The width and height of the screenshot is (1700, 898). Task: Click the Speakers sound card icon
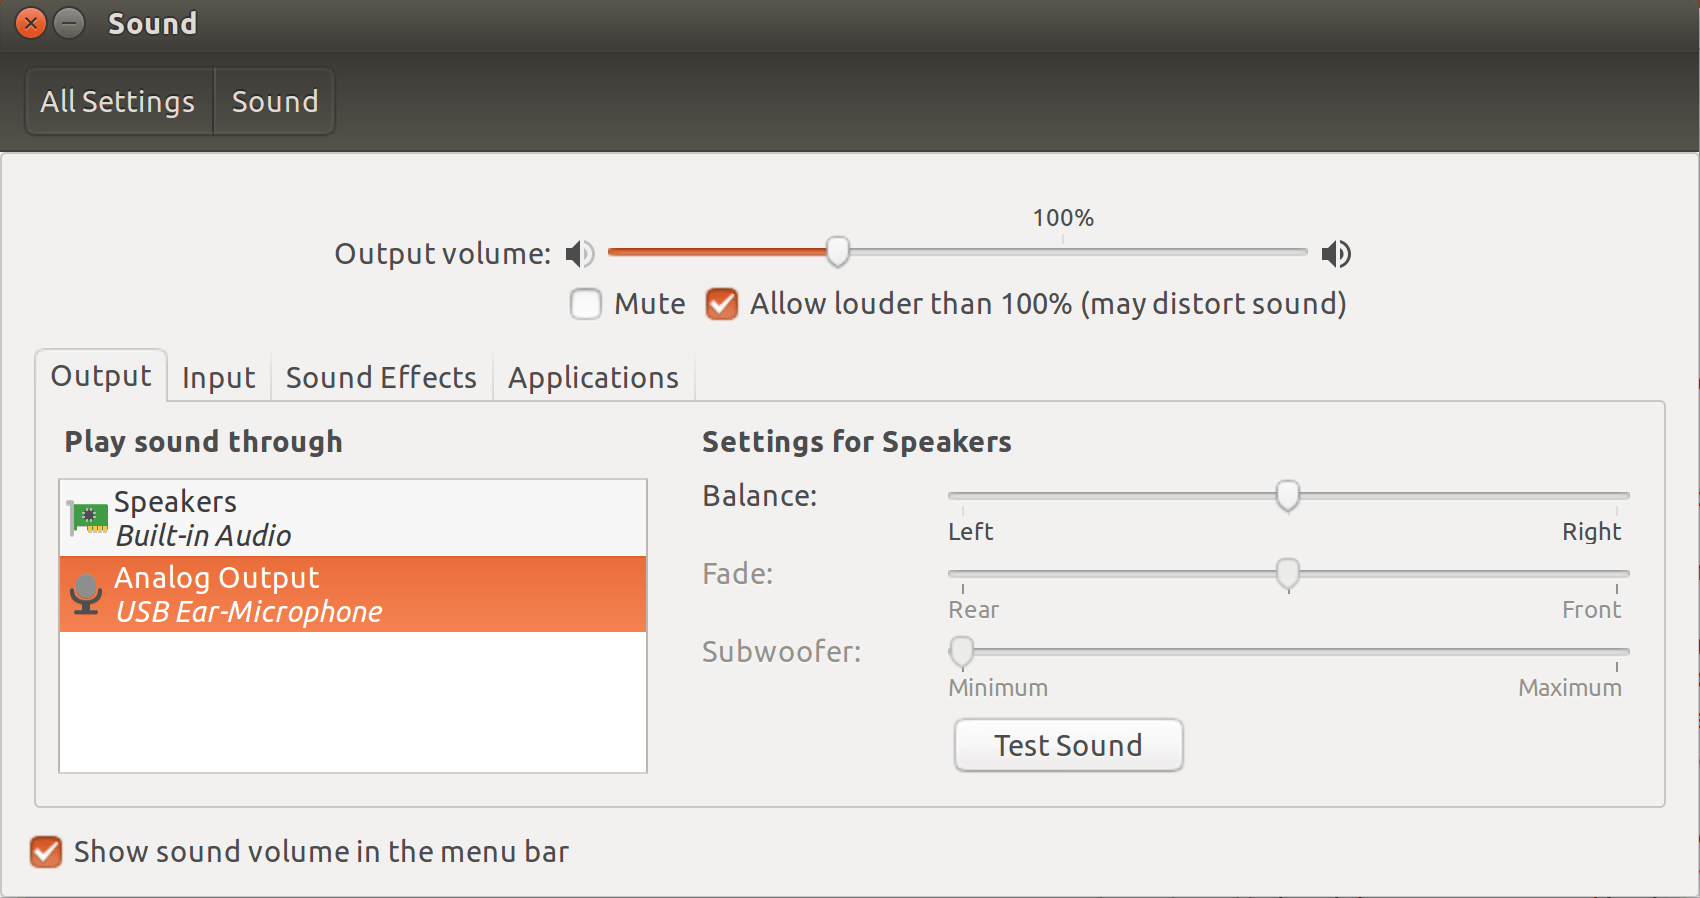click(x=89, y=518)
